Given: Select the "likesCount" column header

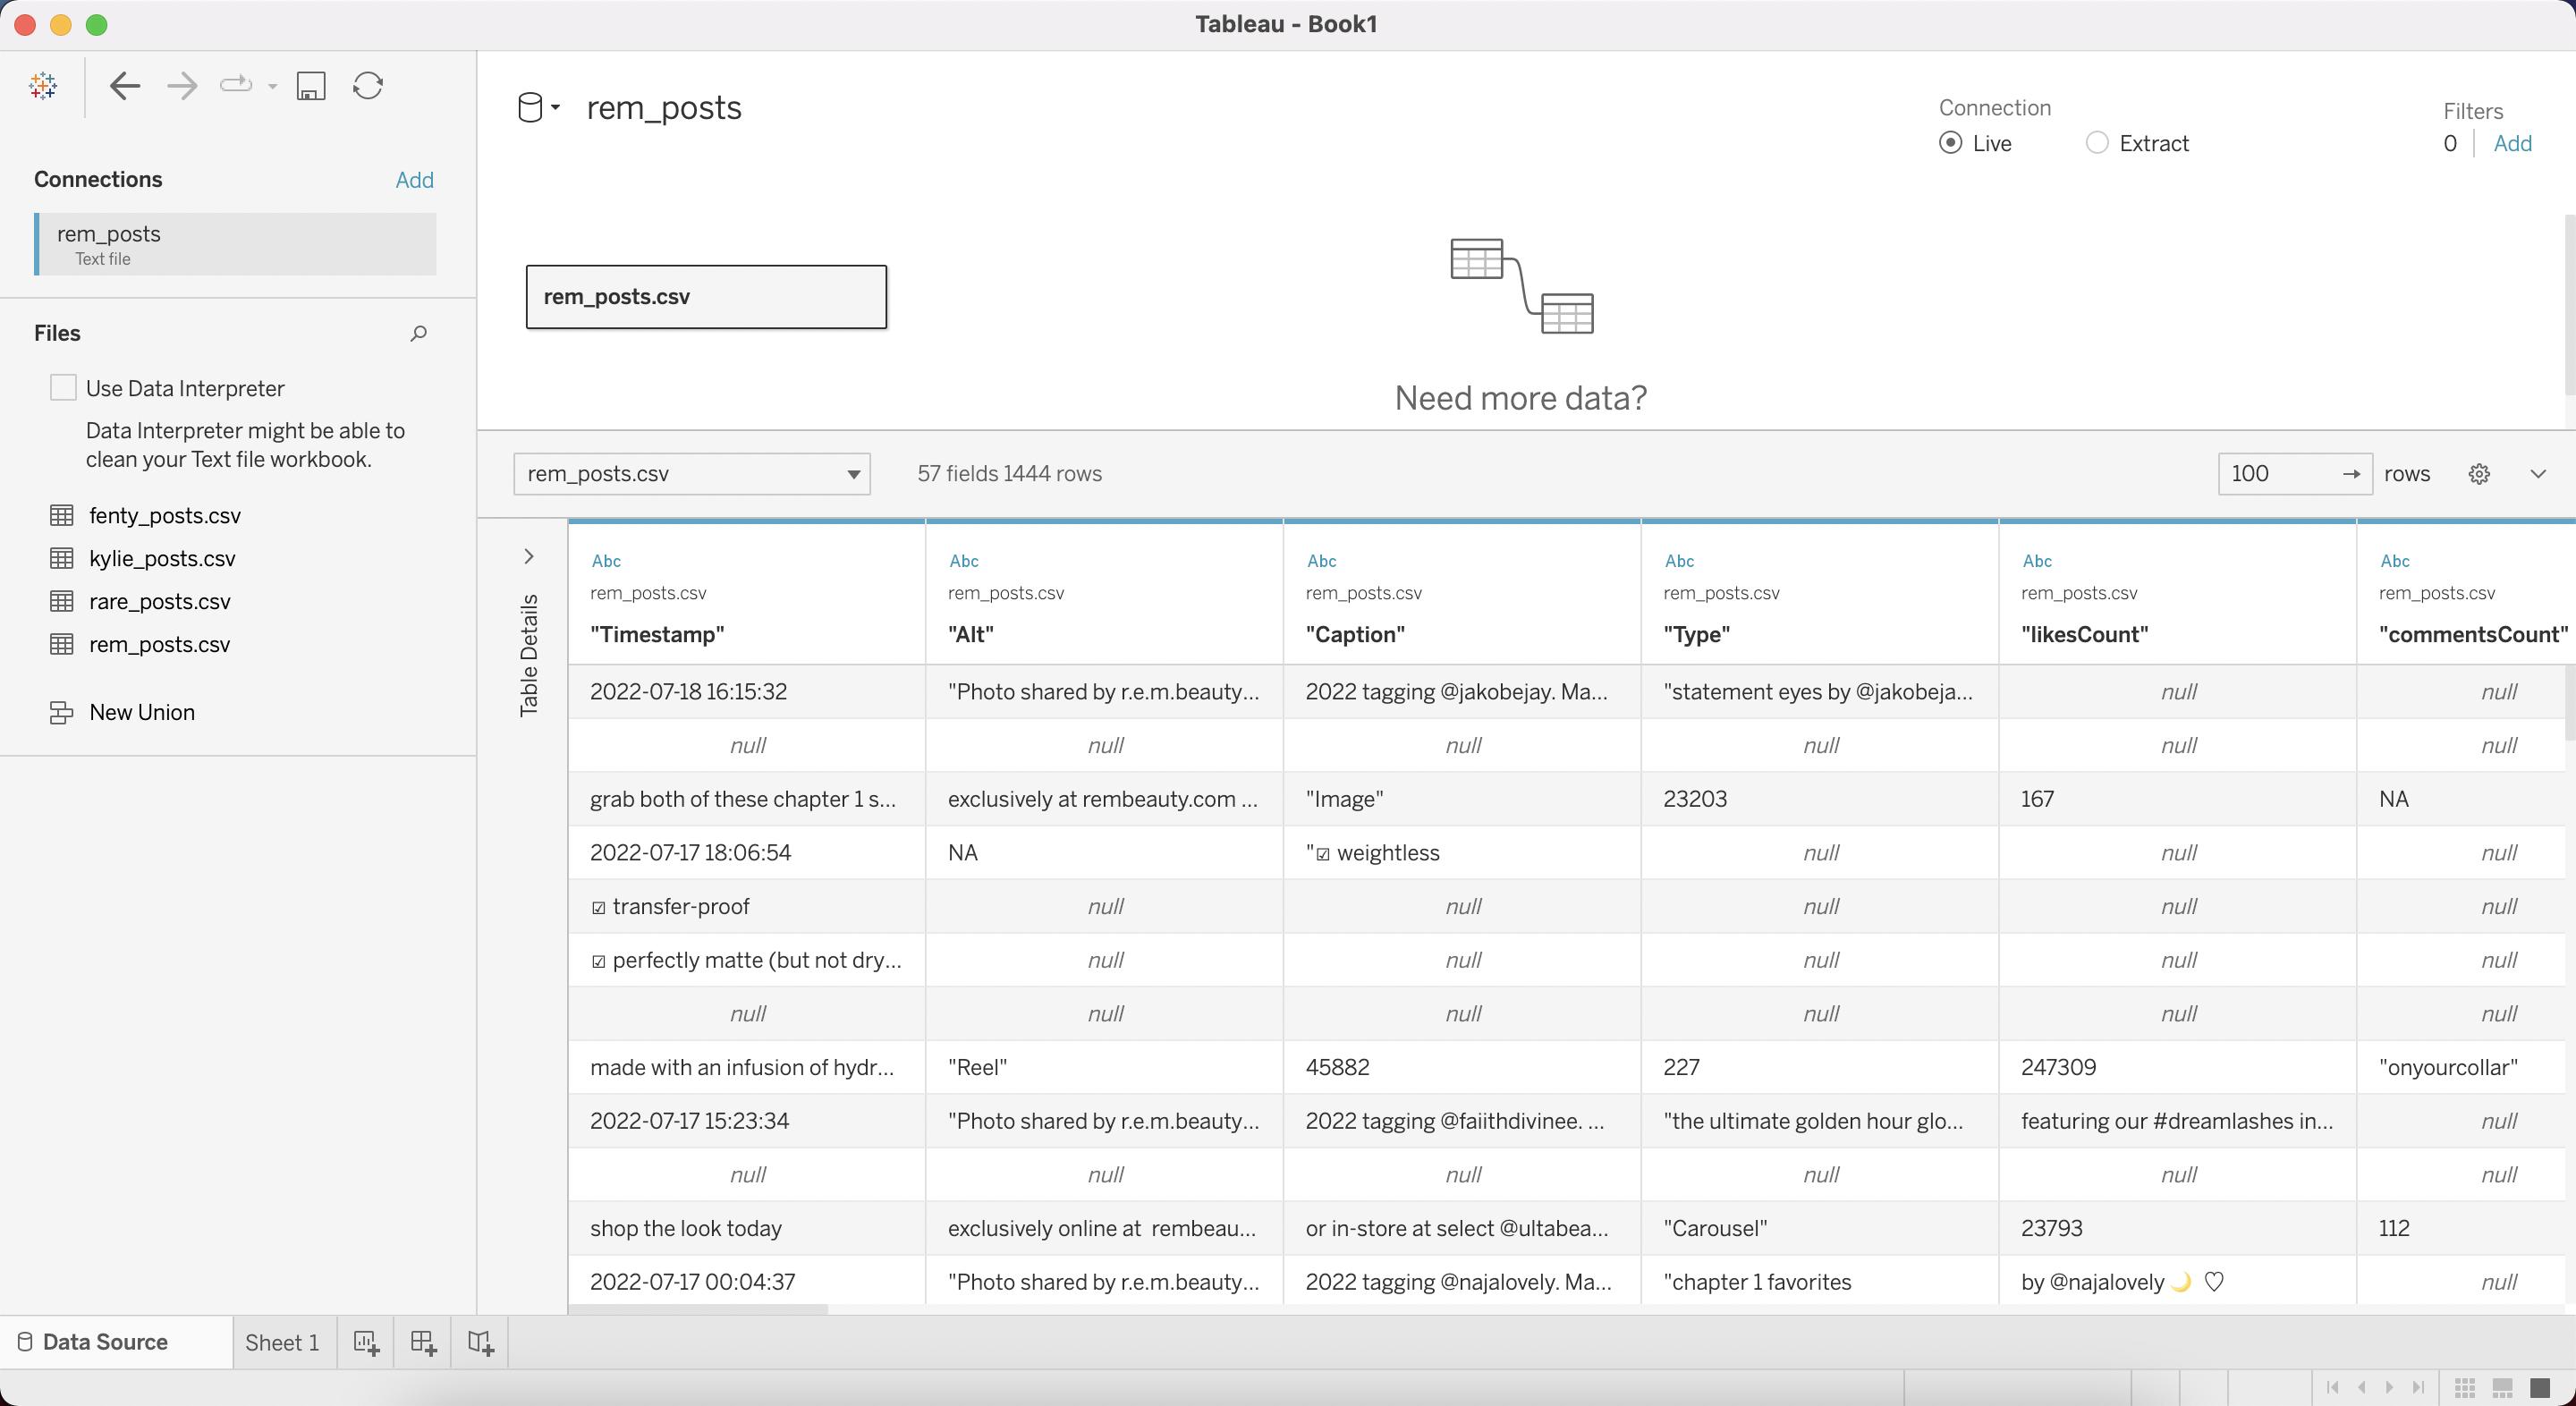Looking at the screenshot, I should [2085, 634].
